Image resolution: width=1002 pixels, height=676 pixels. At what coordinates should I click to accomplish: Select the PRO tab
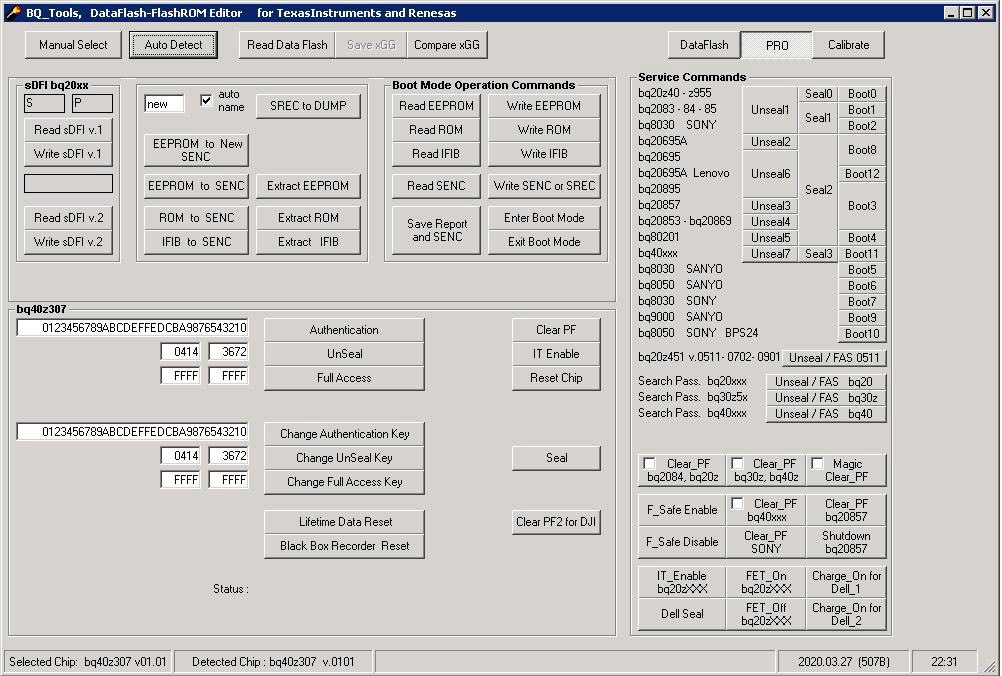click(776, 45)
